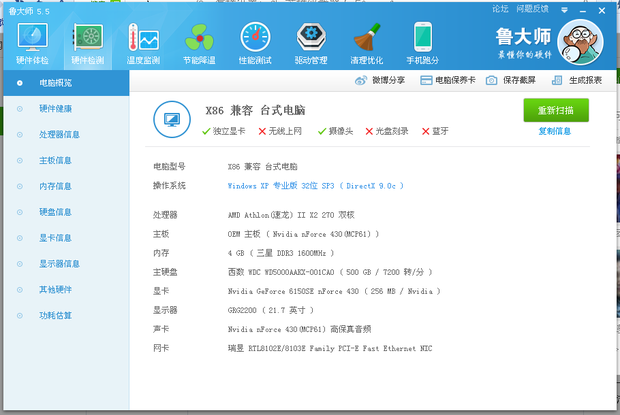Open 驱动管理 driver management icon
620x415 pixels.
311,43
